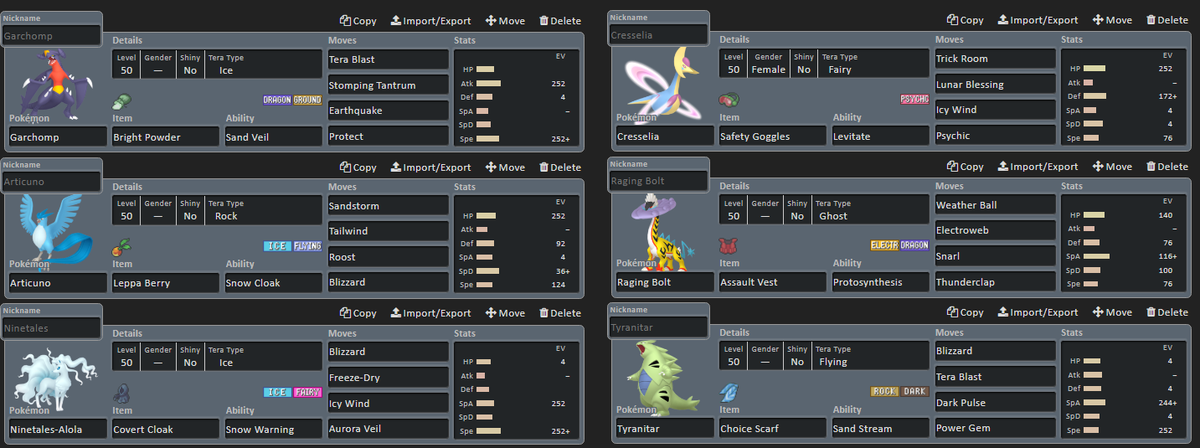Edit Garchomp's Tera Blast move field
The width and height of the screenshot is (1200, 448).
click(388, 59)
